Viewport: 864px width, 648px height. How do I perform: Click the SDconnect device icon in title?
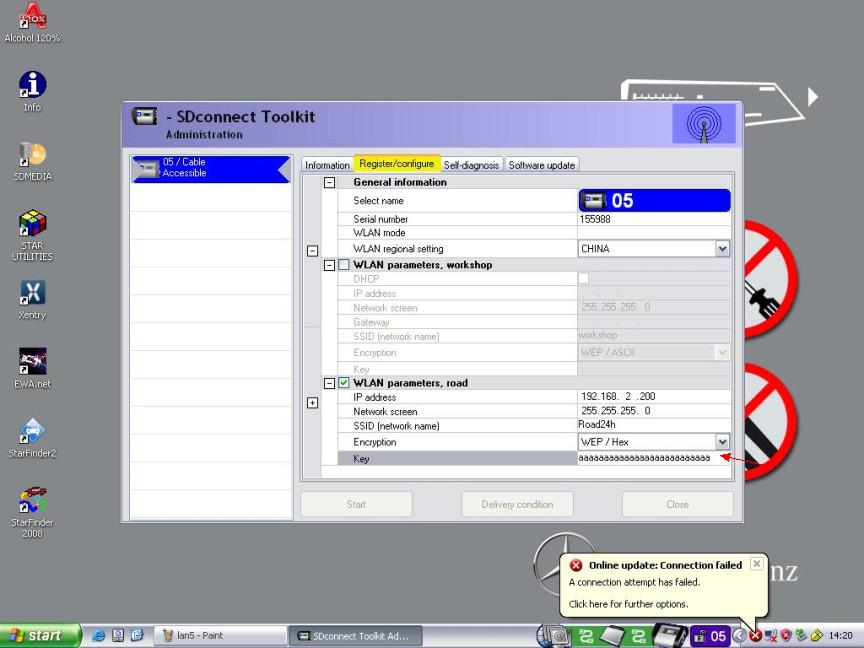click(x=144, y=116)
